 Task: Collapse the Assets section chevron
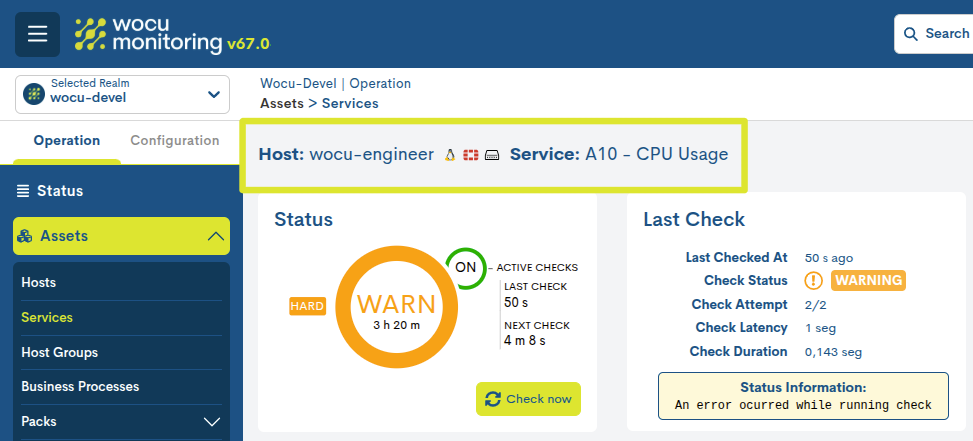pos(214,237)
